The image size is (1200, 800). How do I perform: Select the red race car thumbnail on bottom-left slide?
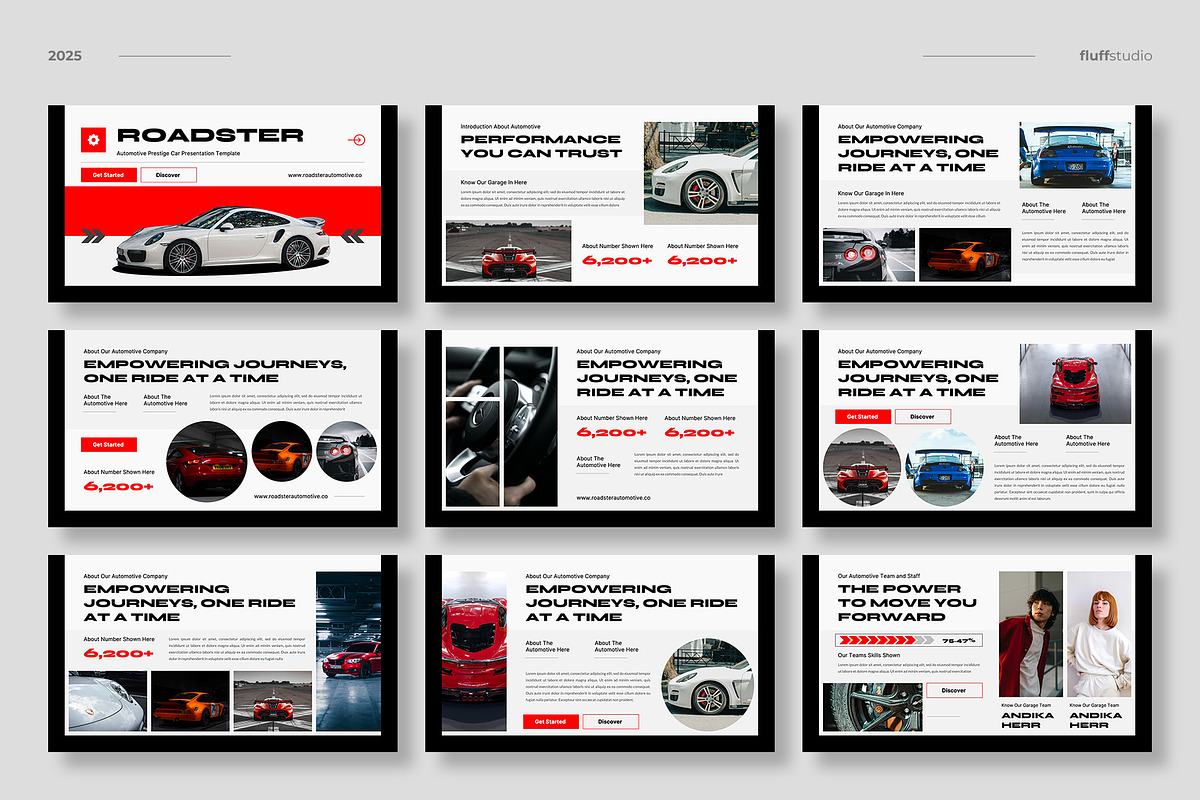point(272,700)
